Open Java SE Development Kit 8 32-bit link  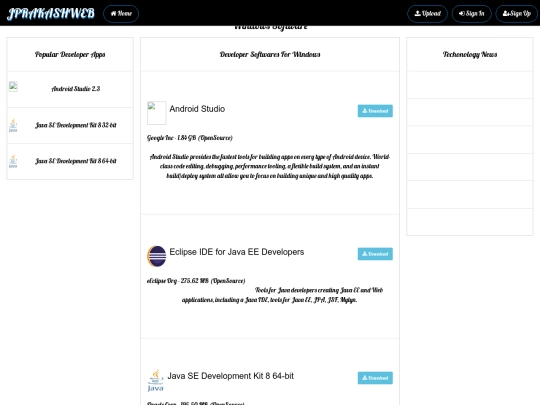pos(76,125)
